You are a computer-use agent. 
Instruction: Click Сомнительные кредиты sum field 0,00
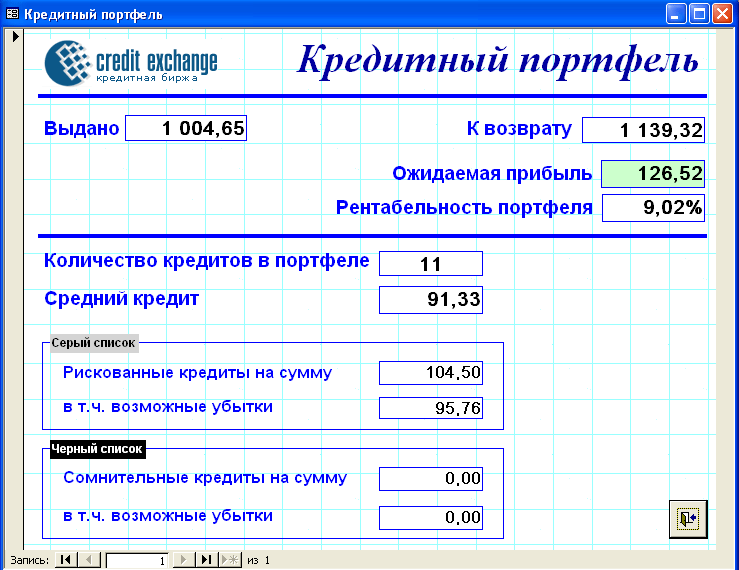click(x=431, y=479)
